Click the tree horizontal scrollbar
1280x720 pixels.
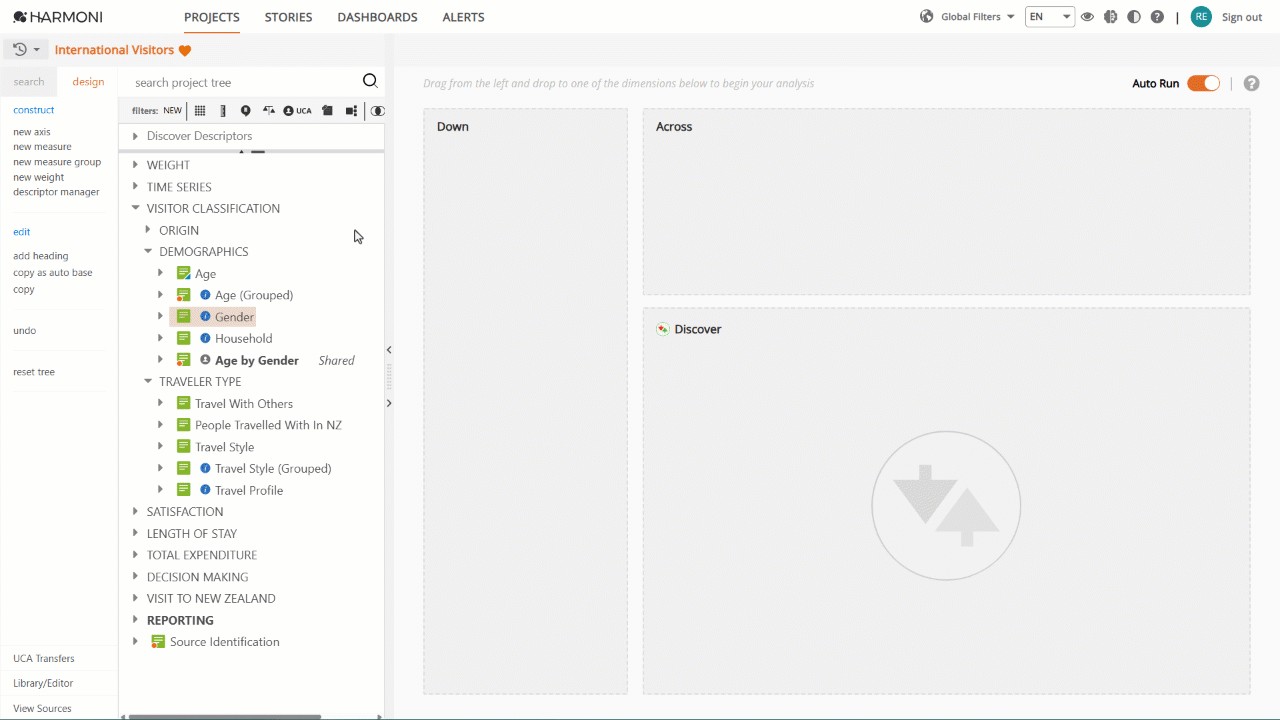[225, 716]
